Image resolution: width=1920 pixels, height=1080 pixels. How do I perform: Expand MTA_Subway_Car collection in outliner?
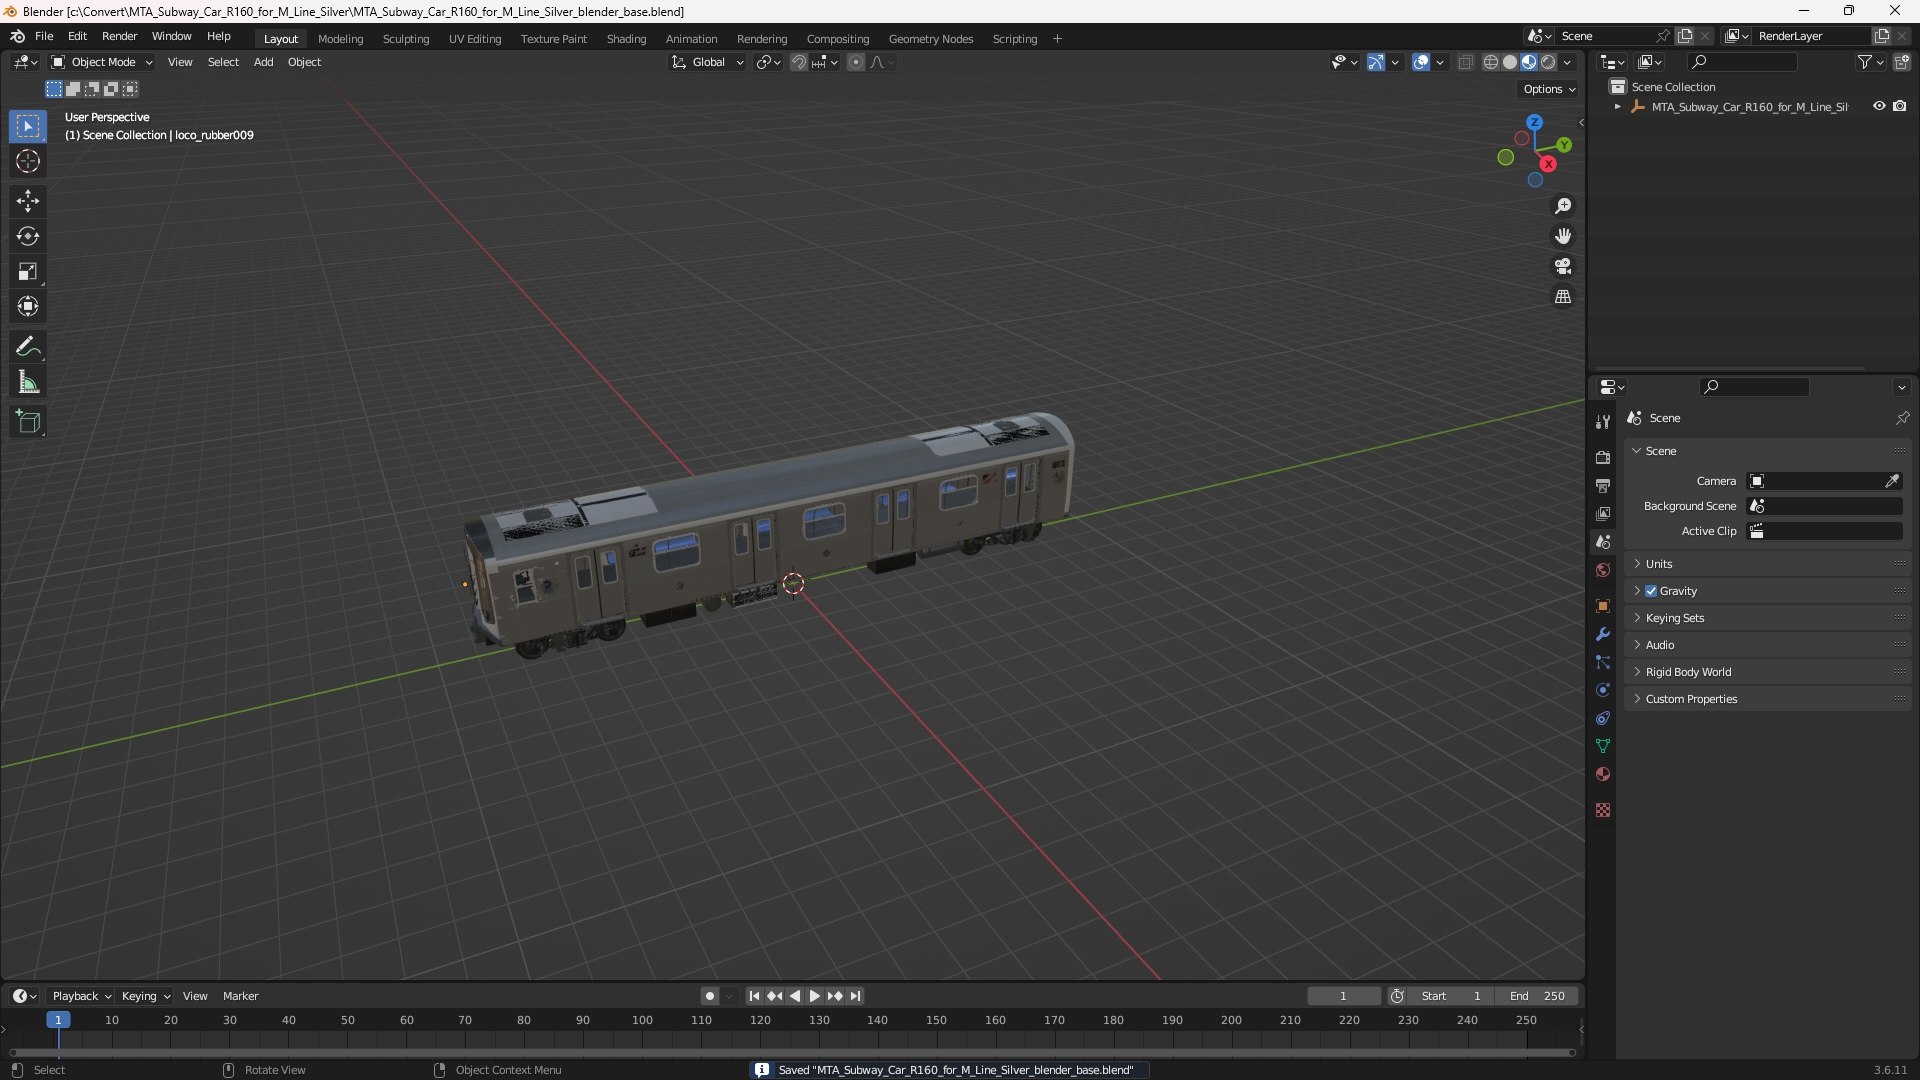tap(1617, 107)
